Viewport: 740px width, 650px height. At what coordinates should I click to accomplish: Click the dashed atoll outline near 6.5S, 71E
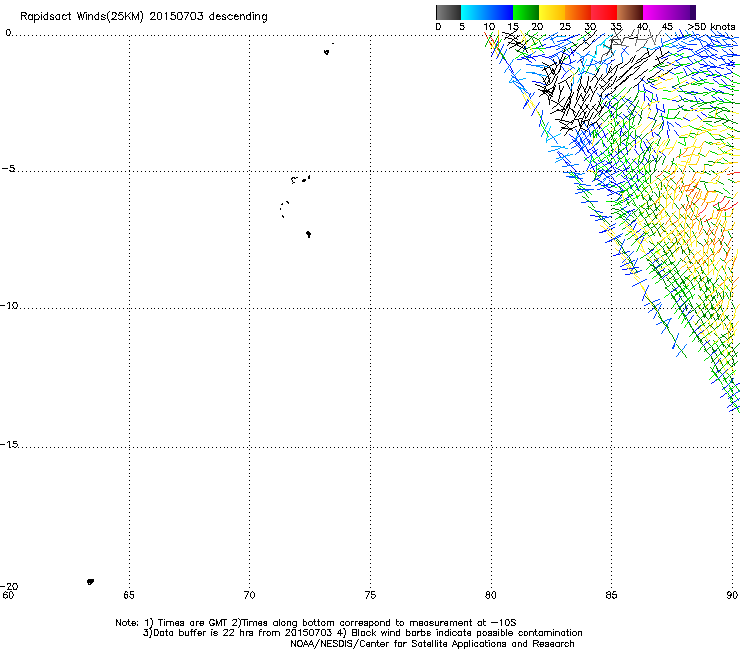(284, 209)
